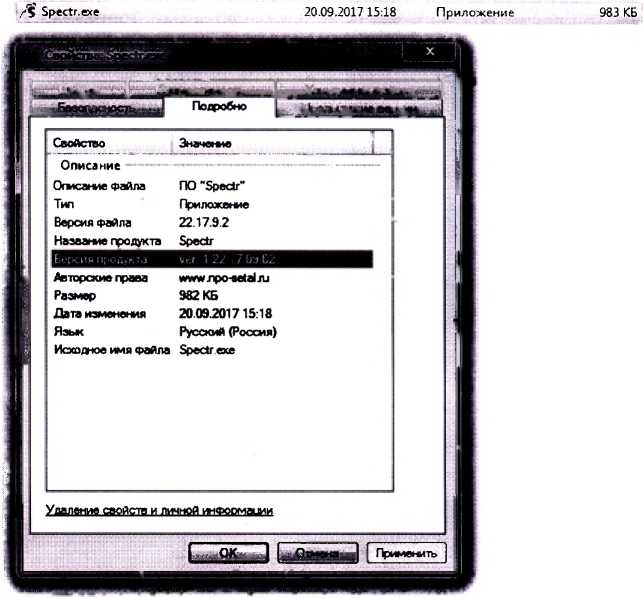Image resolution: width=644 pixels, height=598 pixels.
Task: Click Приложение type in the Explorer file row
Action: click(x=475, y=12)
